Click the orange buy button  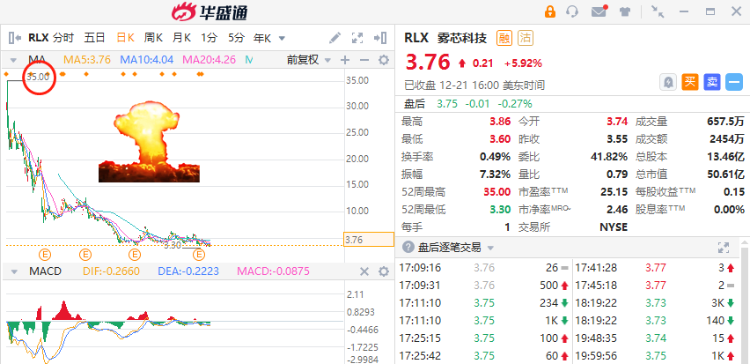pos(690,82)
